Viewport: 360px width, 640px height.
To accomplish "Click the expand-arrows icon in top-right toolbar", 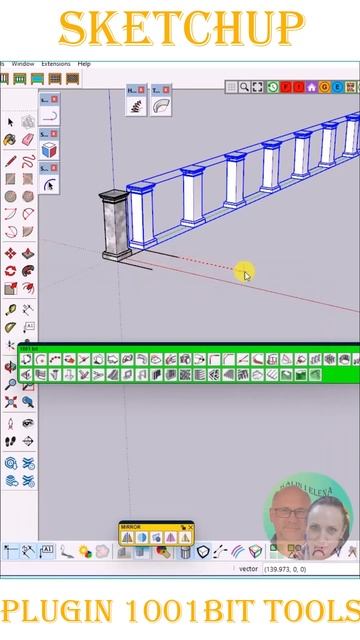I will [x=257, y=87].
